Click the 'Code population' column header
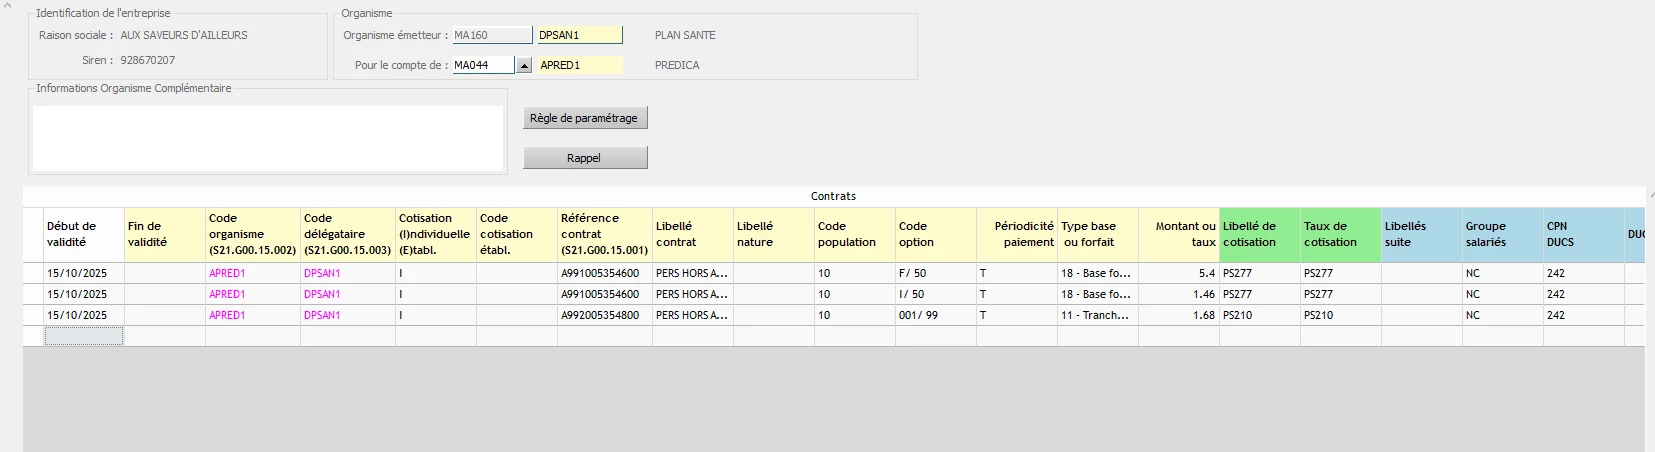 coord(855,235)
